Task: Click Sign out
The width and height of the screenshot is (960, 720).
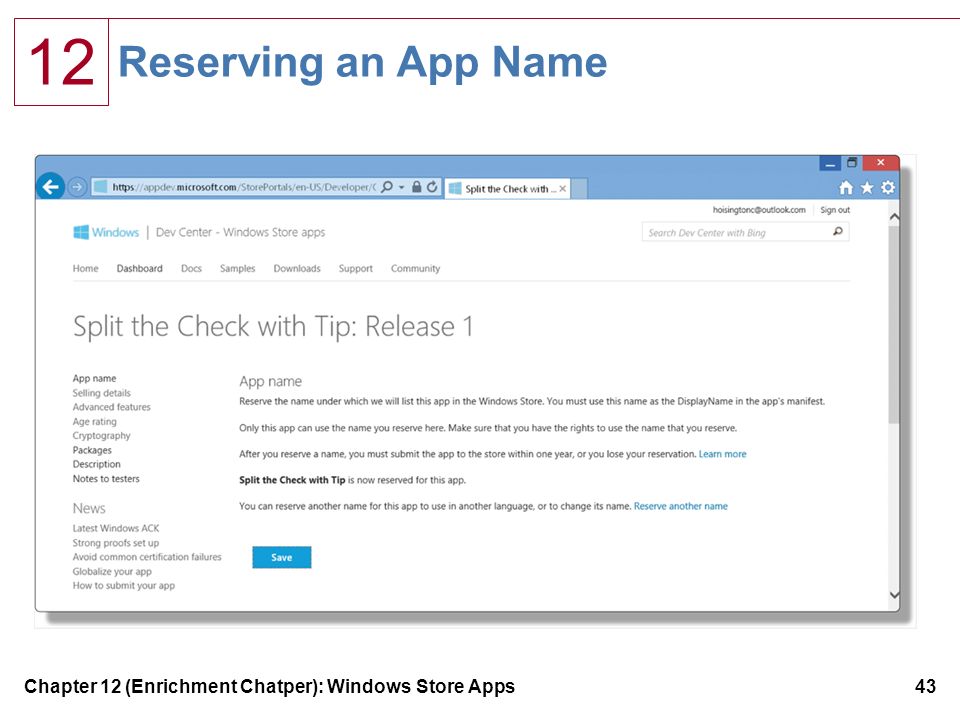Action: pos(835,210)
